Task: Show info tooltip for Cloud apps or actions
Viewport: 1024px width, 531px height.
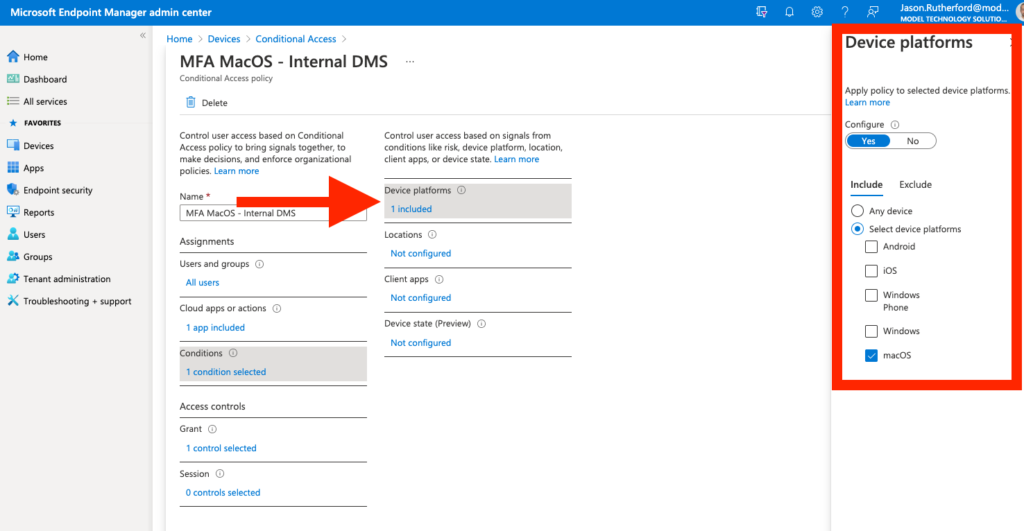Action: (x=276, y=309)
